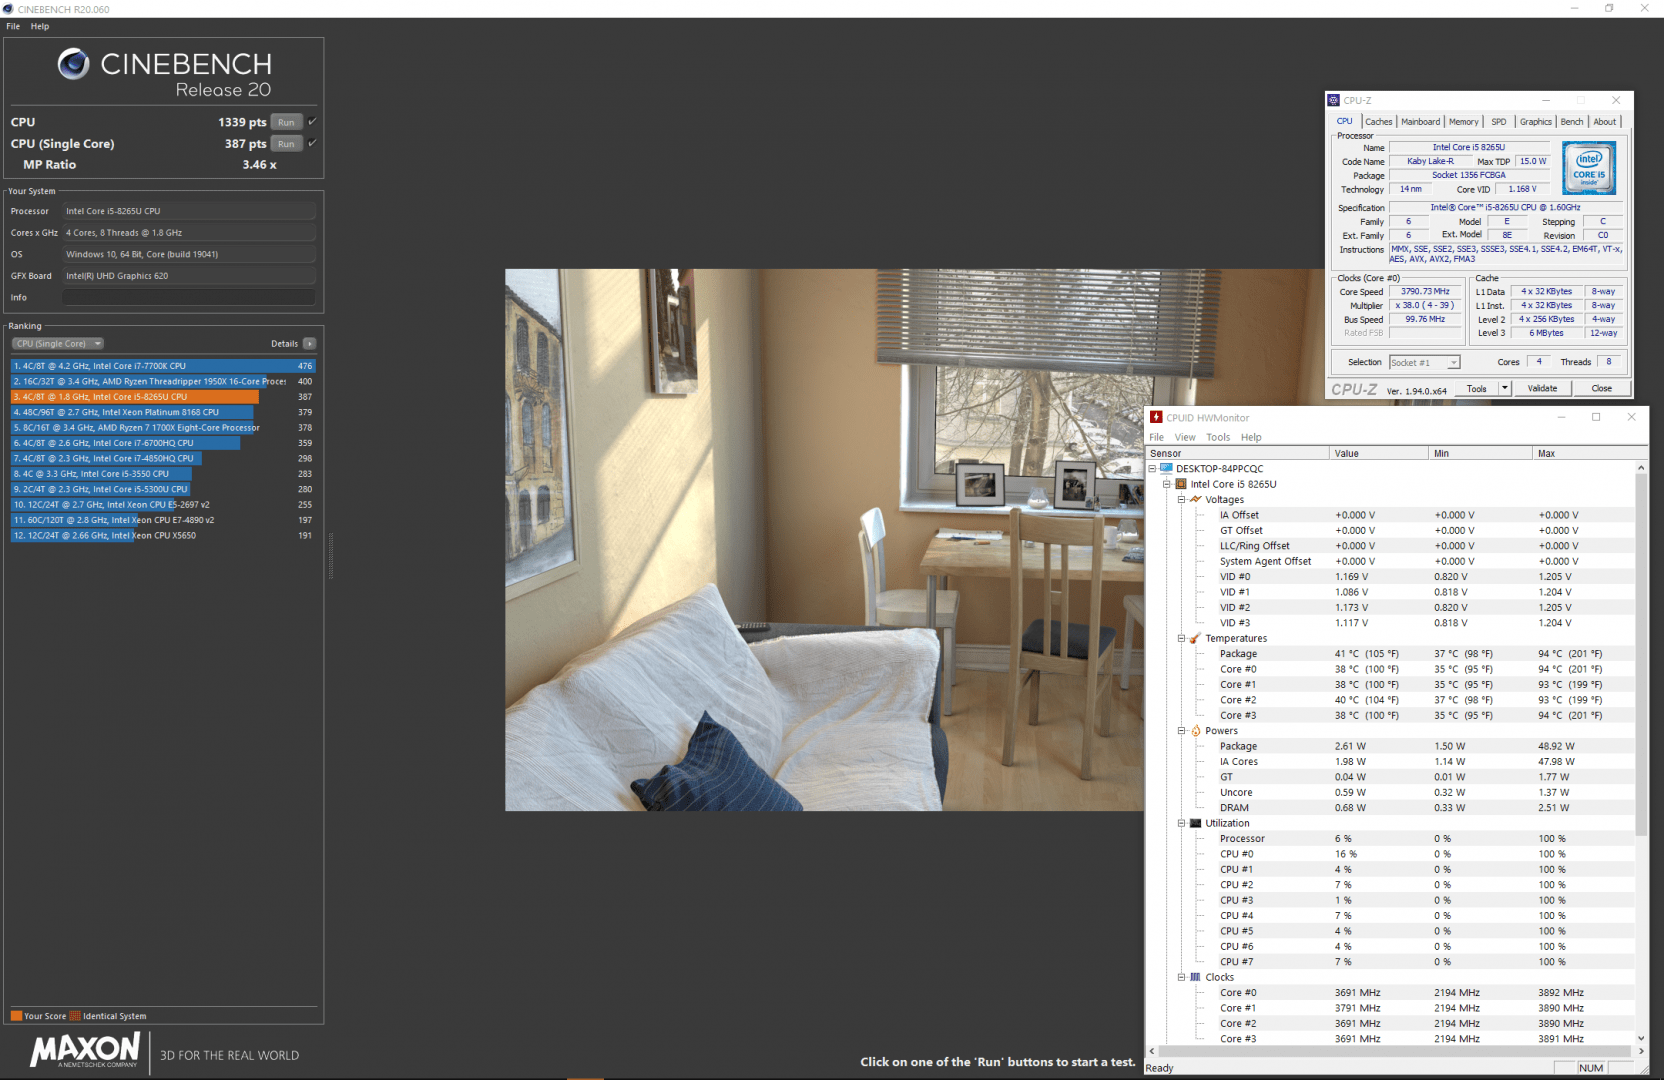The width and height of the screenshot is (1664, 1080).
Task: Click the HWMonitor scroll down arrow
Action: pos(1641,1038)
